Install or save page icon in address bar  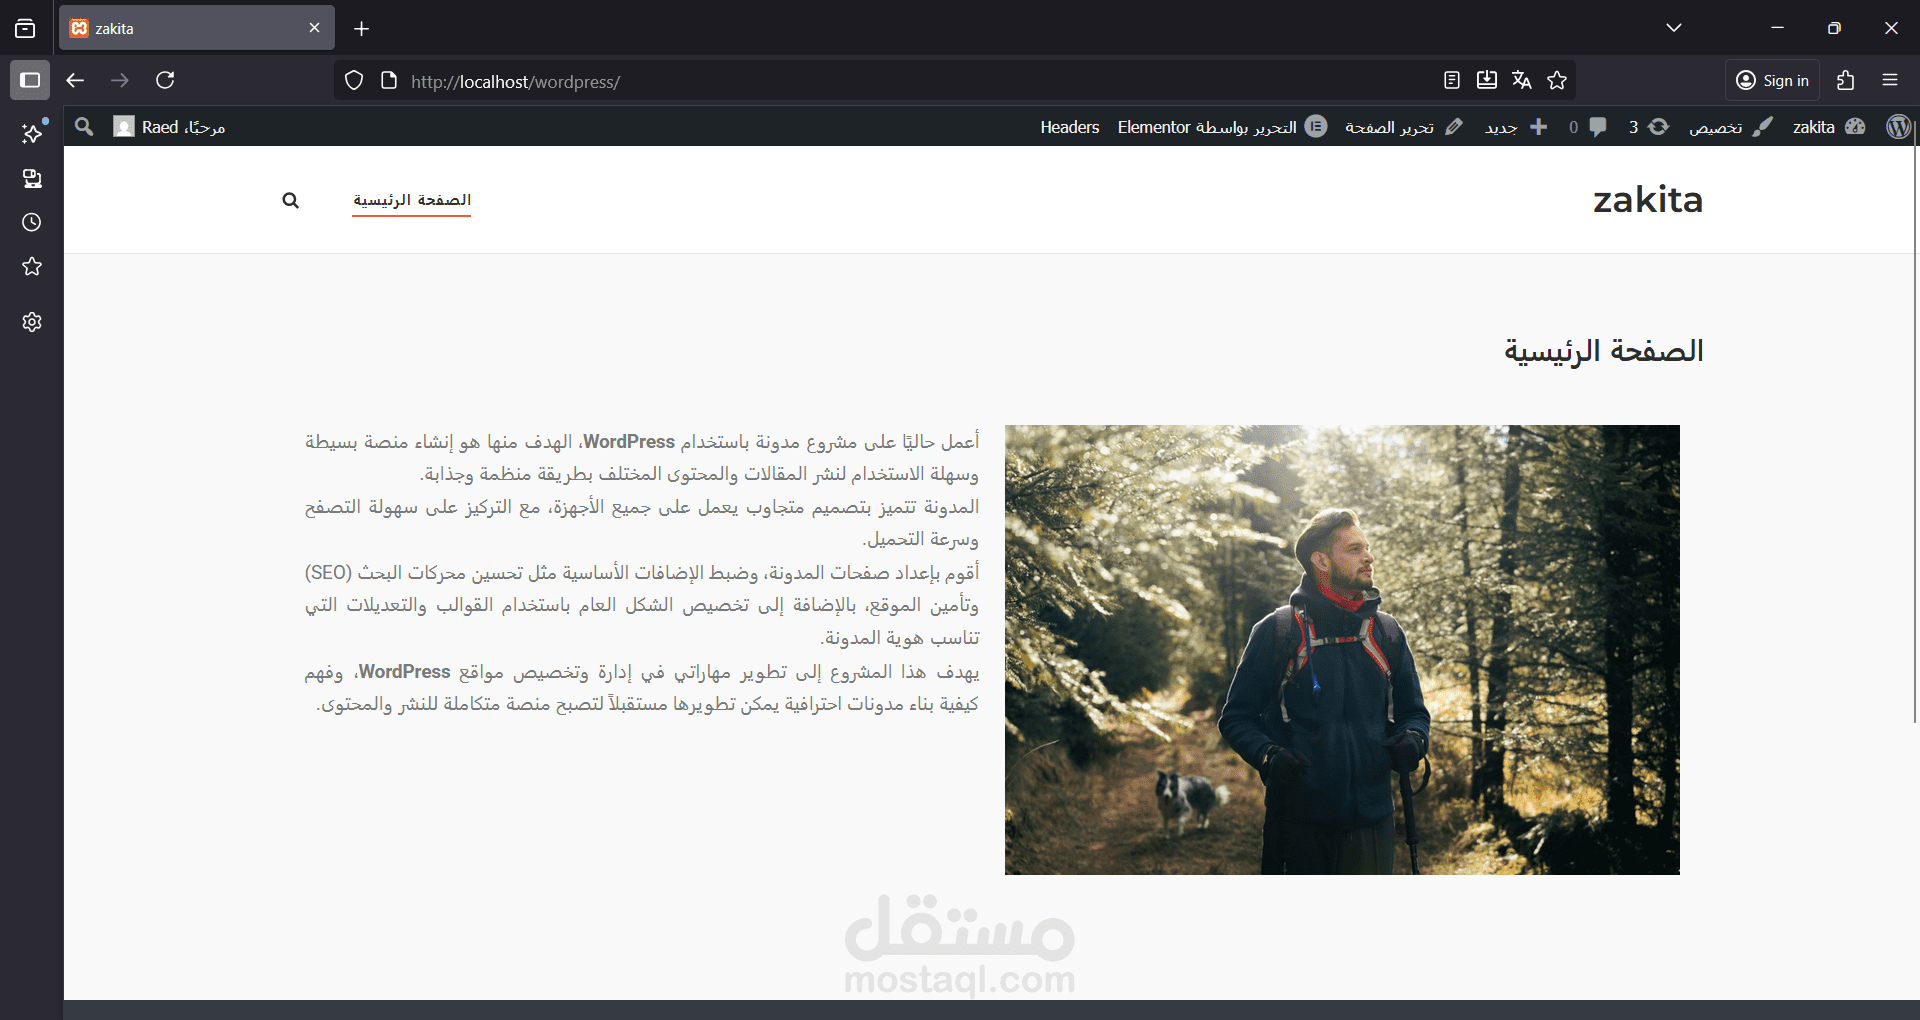(x=1487, y=80)
